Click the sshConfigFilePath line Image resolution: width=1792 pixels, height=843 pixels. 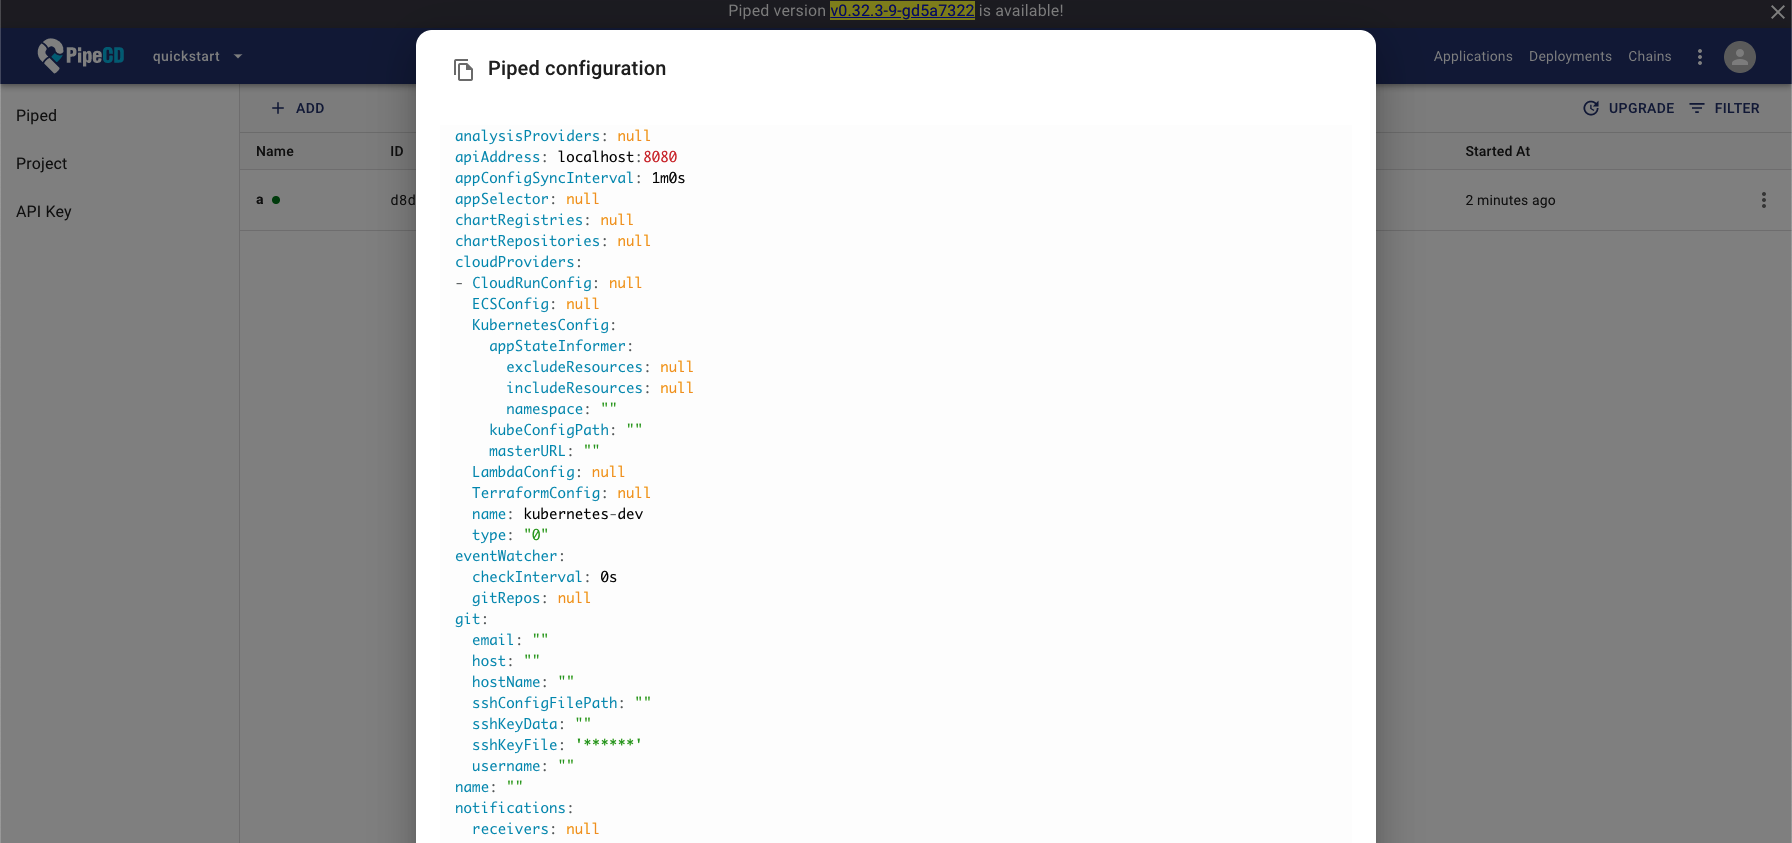(562, 703)
